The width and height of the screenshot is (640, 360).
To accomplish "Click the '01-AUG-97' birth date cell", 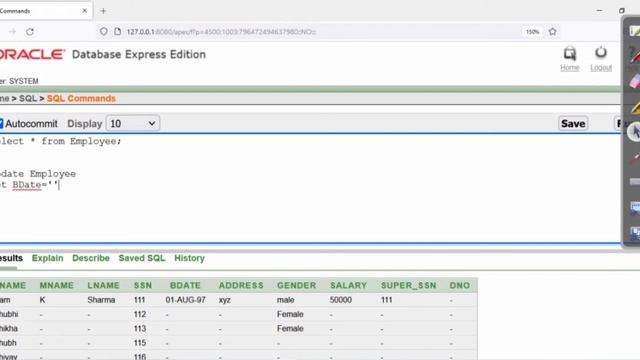I will (x=185, y=300).
